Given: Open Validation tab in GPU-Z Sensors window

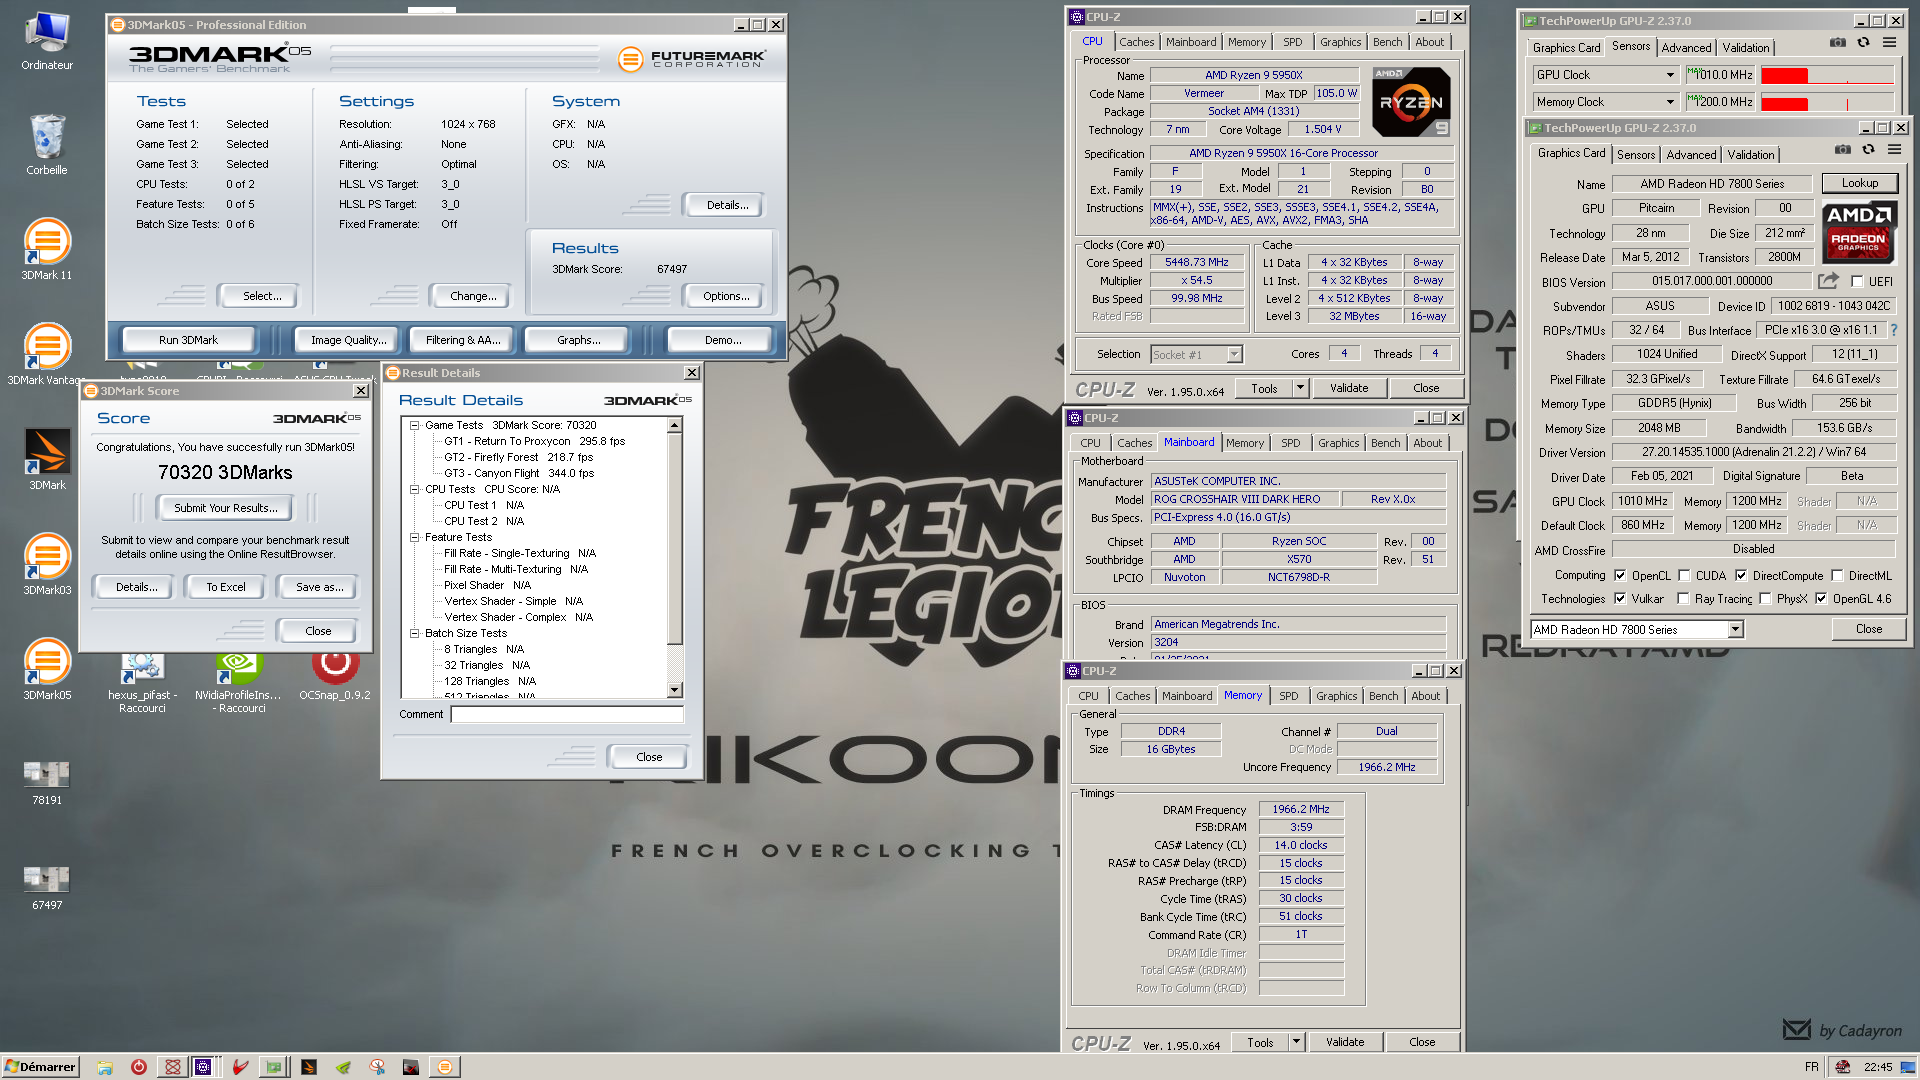Looking at the screenshot, I should pos(1745,48).
